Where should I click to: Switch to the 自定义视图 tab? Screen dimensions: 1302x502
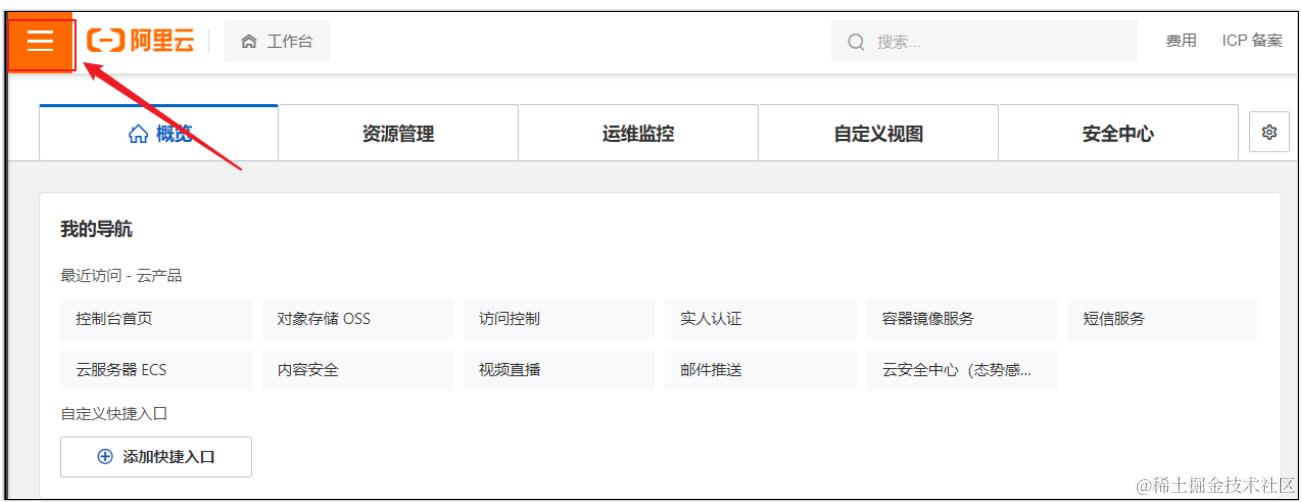pyautogui.click(x=878, y=133)
